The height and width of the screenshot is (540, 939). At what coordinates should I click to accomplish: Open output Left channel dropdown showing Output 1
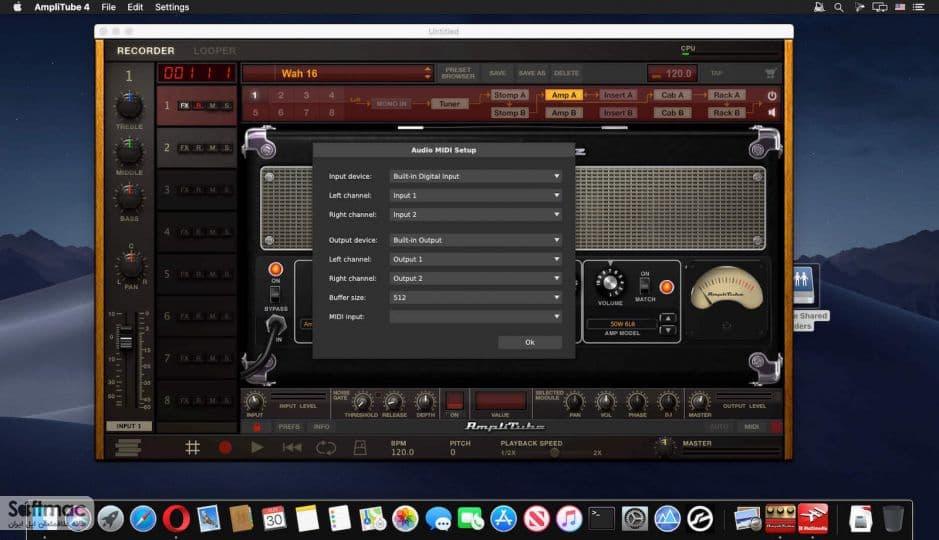[x=475, y=259]
